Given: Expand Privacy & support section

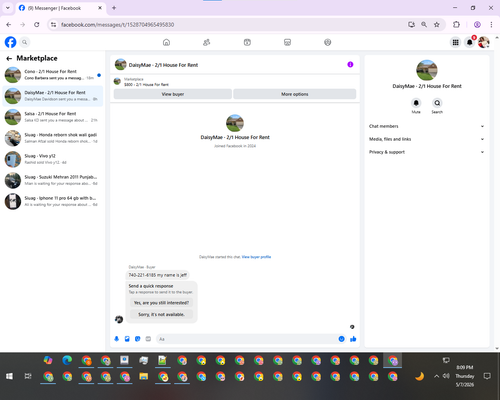Looking at the screenshot, I should 426,152.
